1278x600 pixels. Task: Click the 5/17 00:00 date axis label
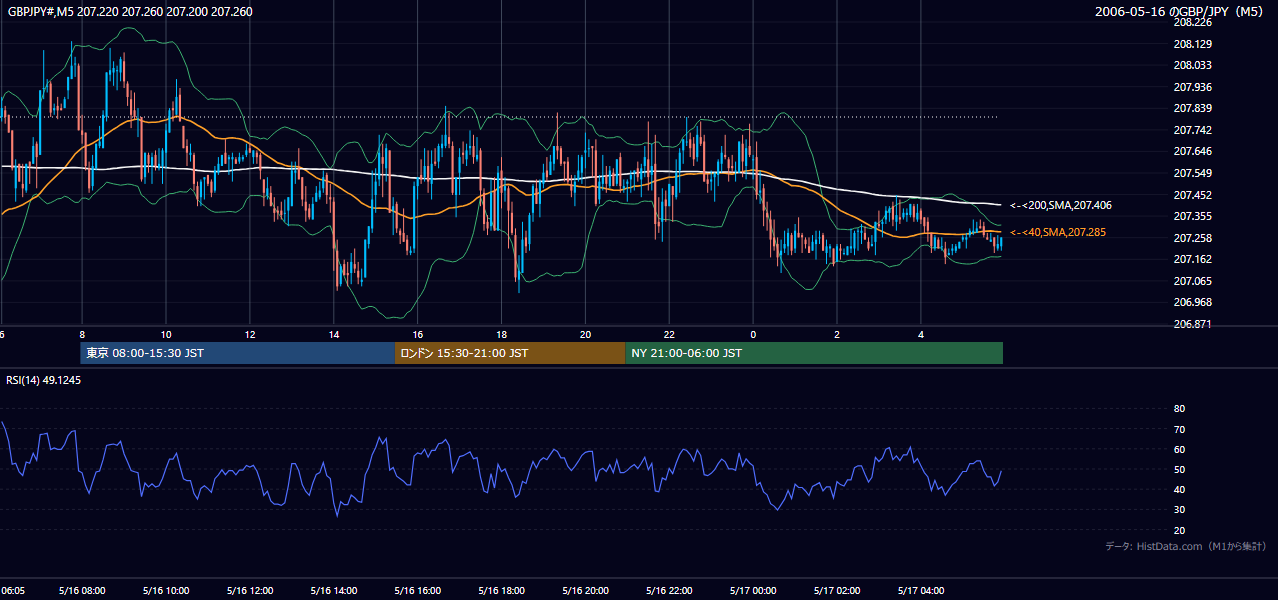coord(754,591)
